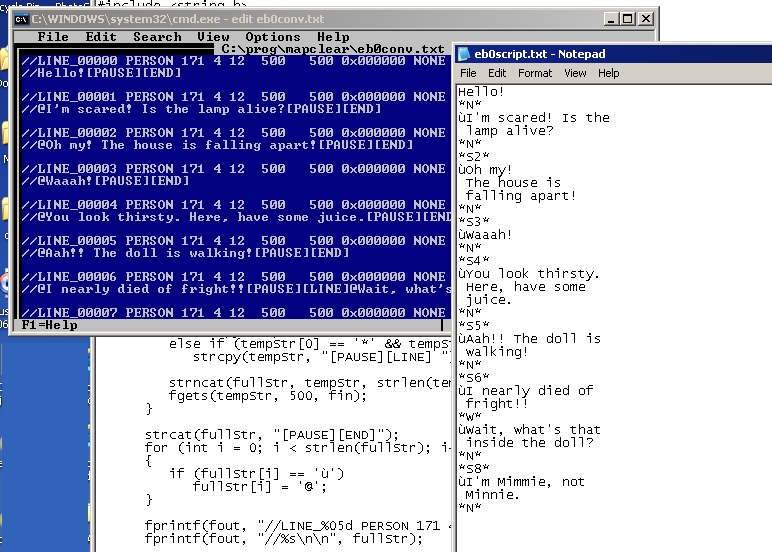772x552 pixels.
Task: Open Notepad's Help menu
Action: (609, 73)
